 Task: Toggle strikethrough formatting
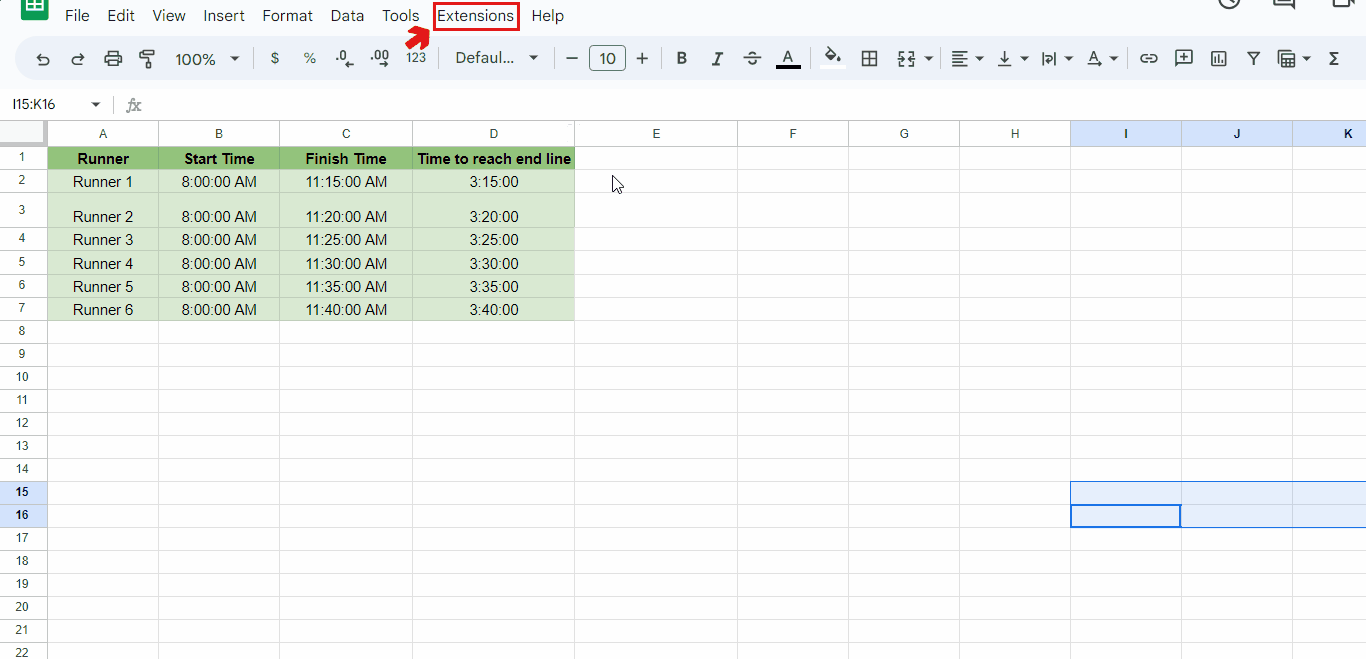tap(752, 58)
